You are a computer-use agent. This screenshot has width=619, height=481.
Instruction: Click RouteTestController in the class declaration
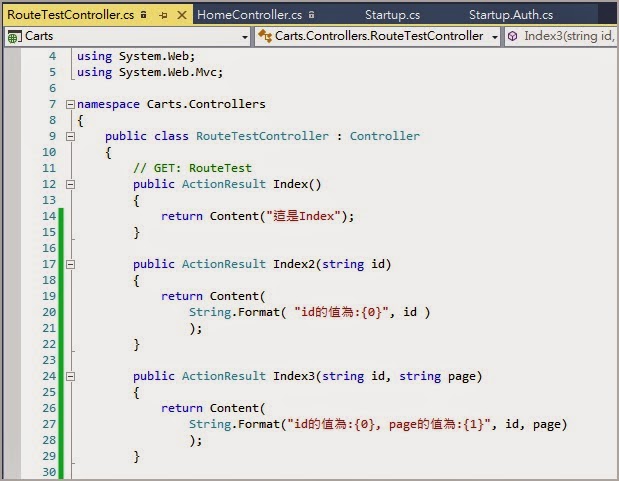pyautogui.click(x=262, y=136)
